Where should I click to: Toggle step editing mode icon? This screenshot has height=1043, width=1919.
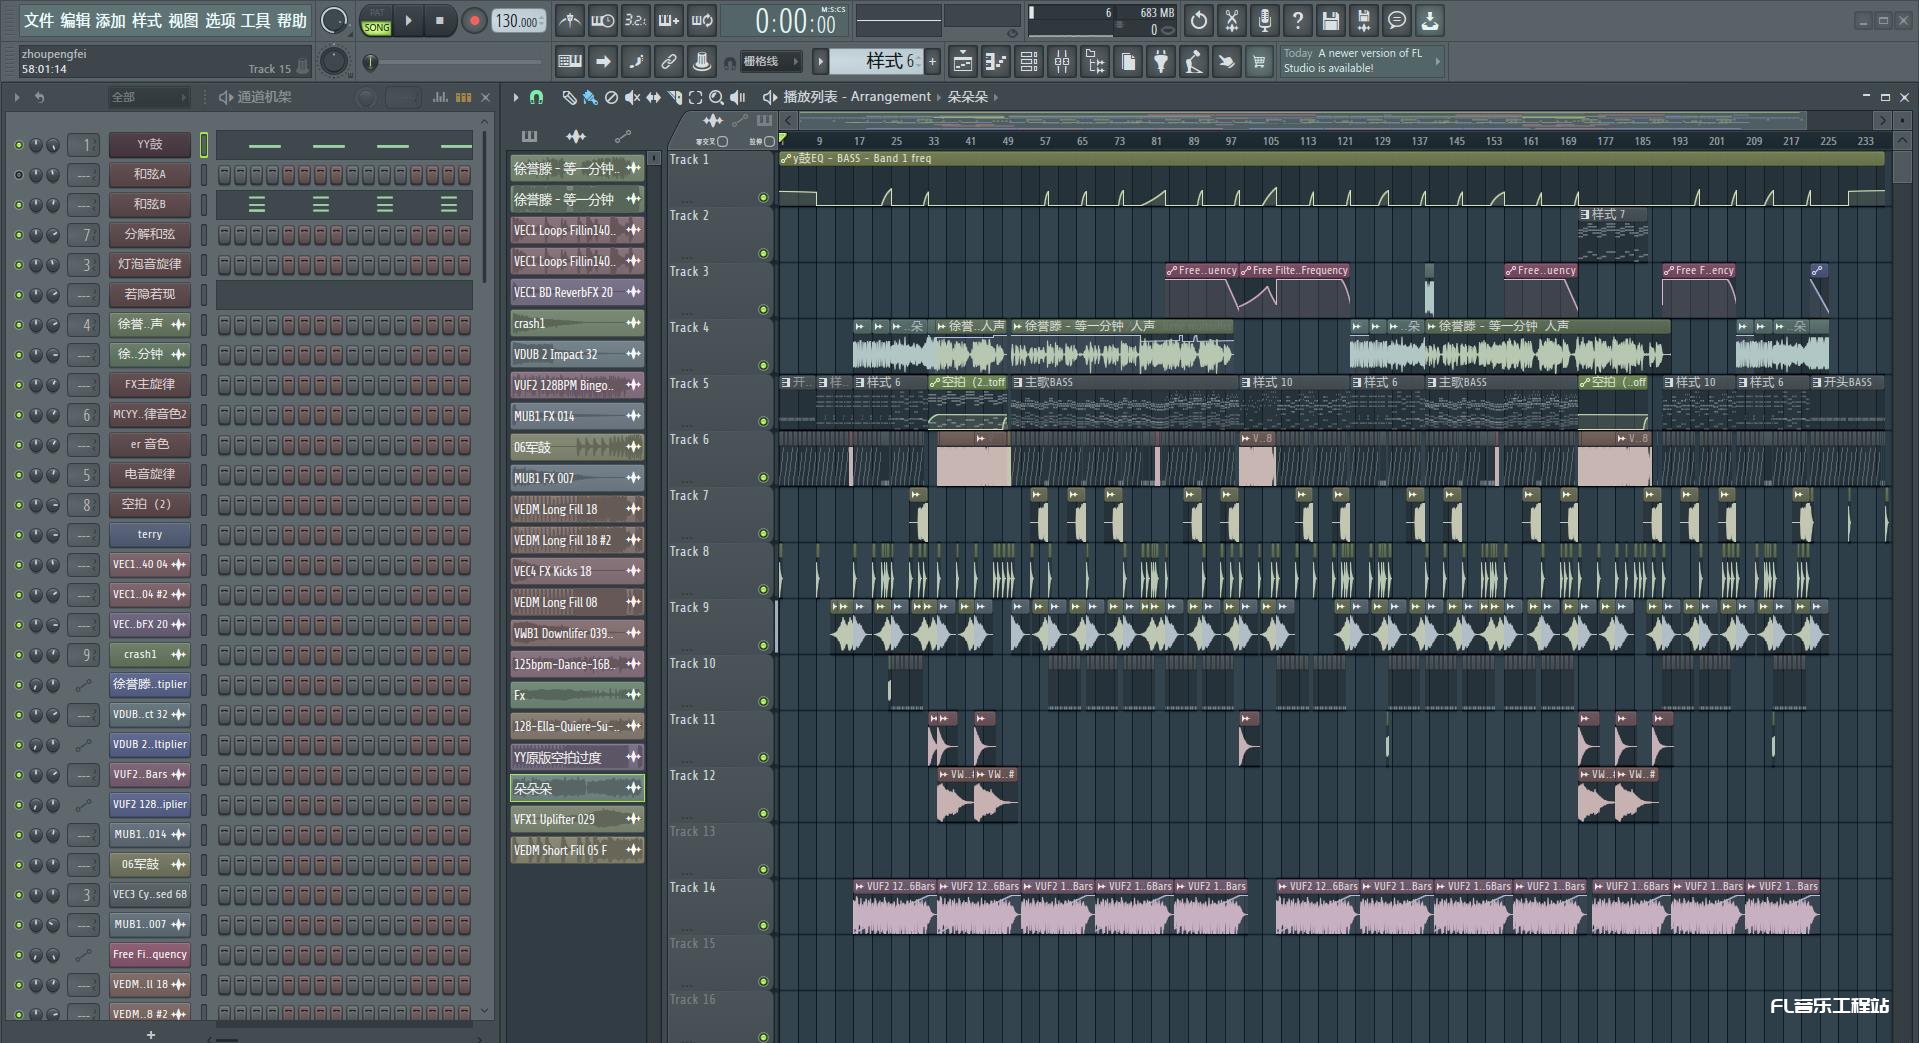(x=635, y=62)
